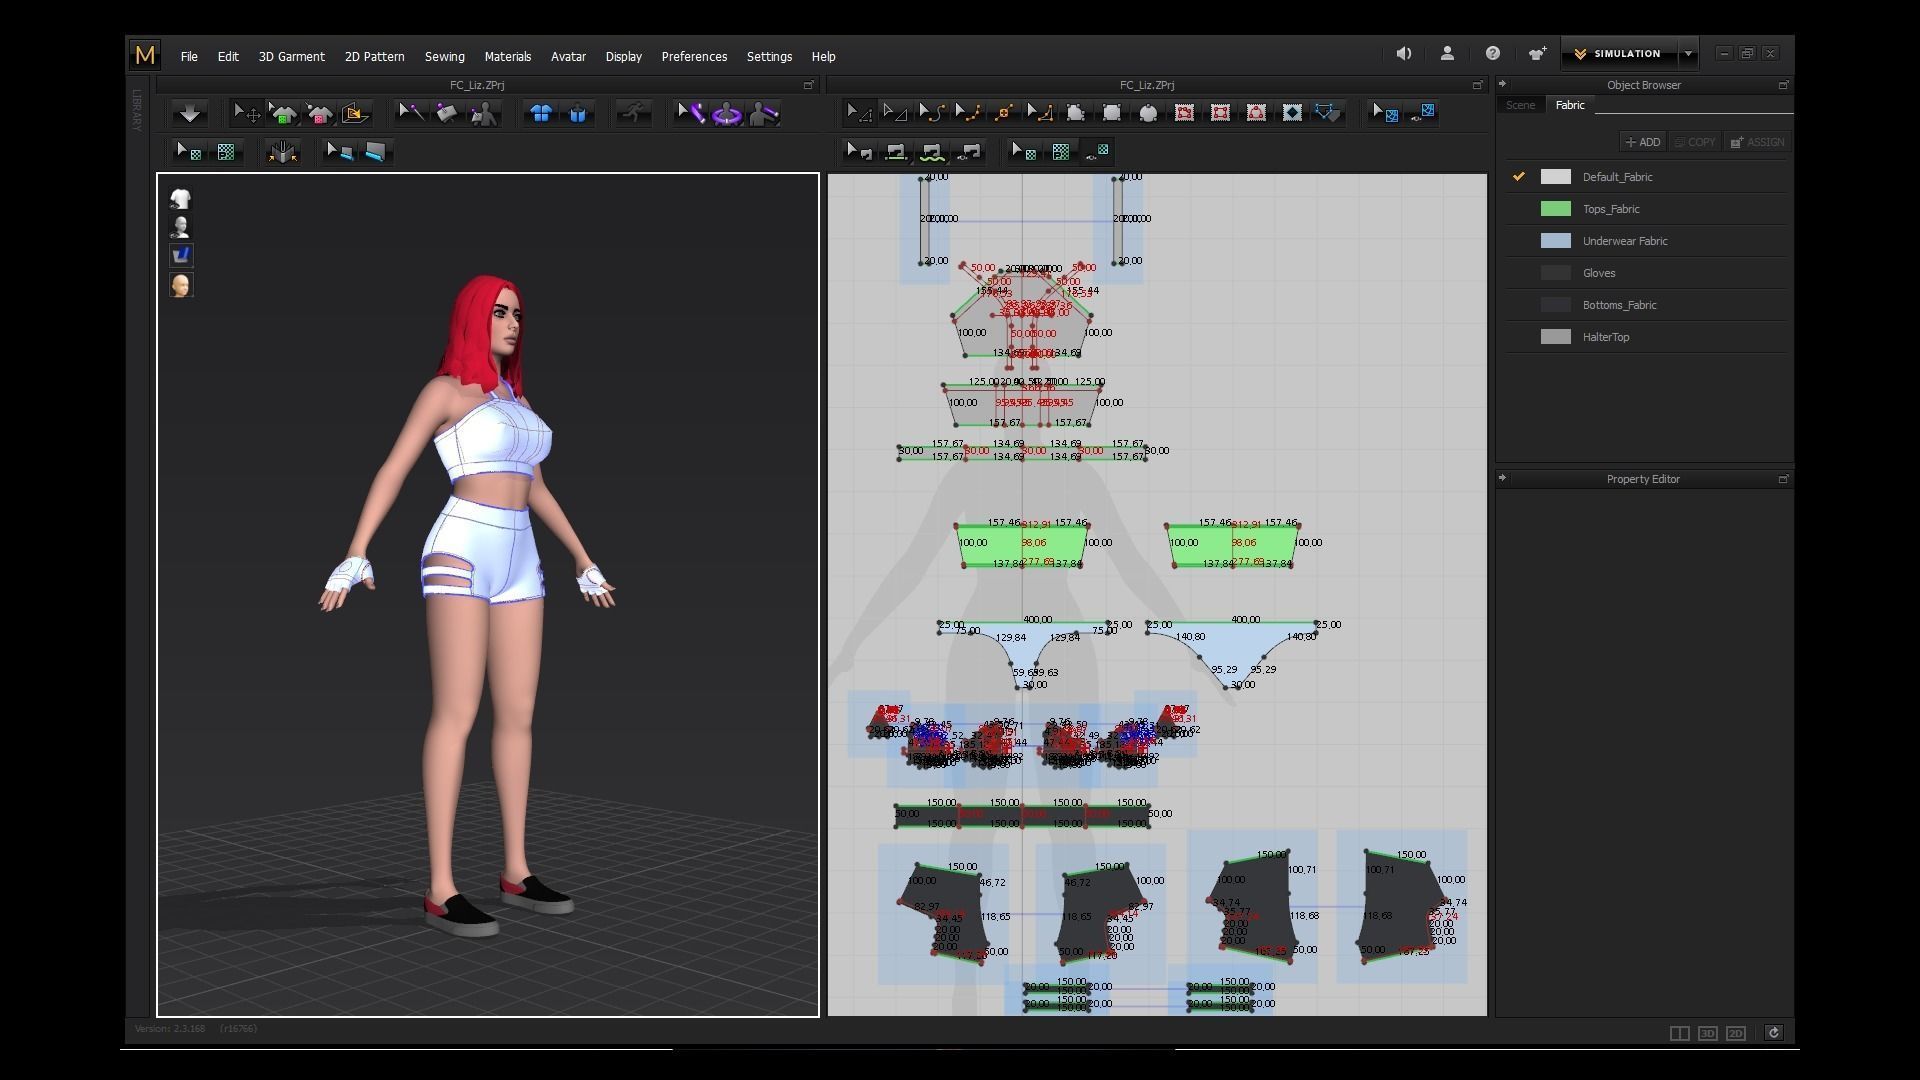Click the Simulation button
This screenshot has height=1080, width=1920.
click(x=1620, y=54)
